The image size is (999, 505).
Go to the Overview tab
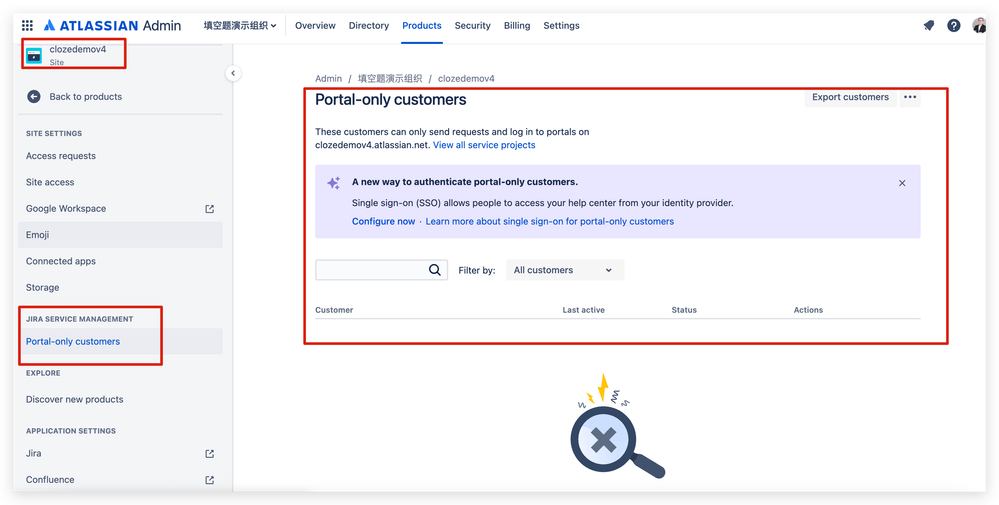coord(315,25)
